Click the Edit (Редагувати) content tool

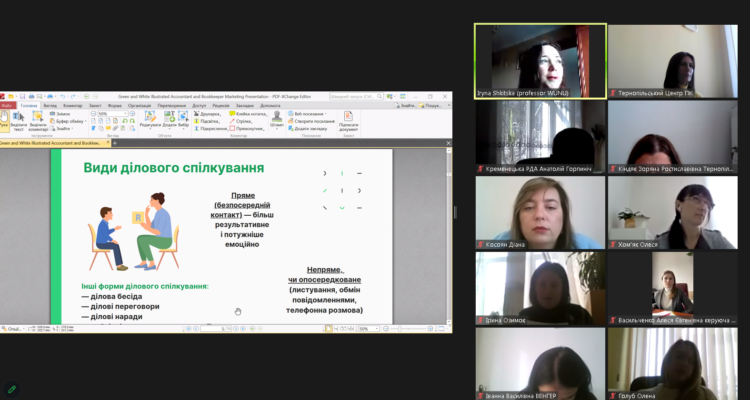click(x=150, y=120)
